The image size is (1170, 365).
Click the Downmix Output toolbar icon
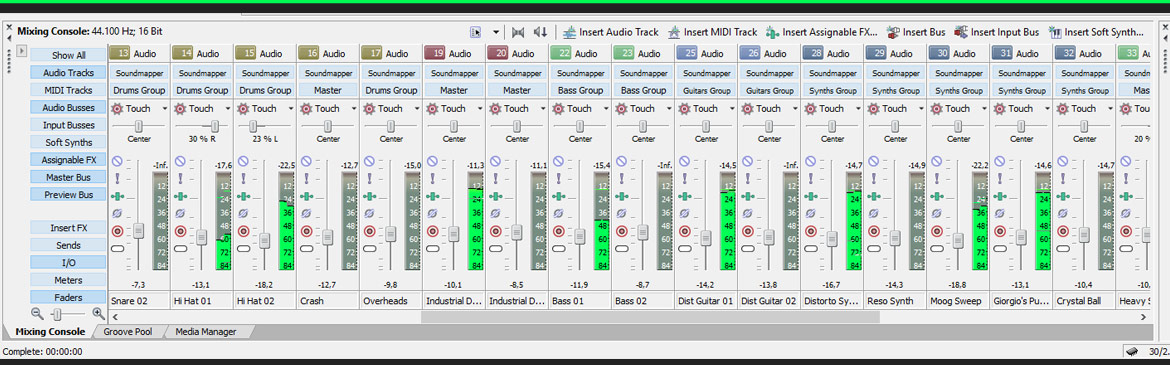pyautogui.click(x=519, y=32)
